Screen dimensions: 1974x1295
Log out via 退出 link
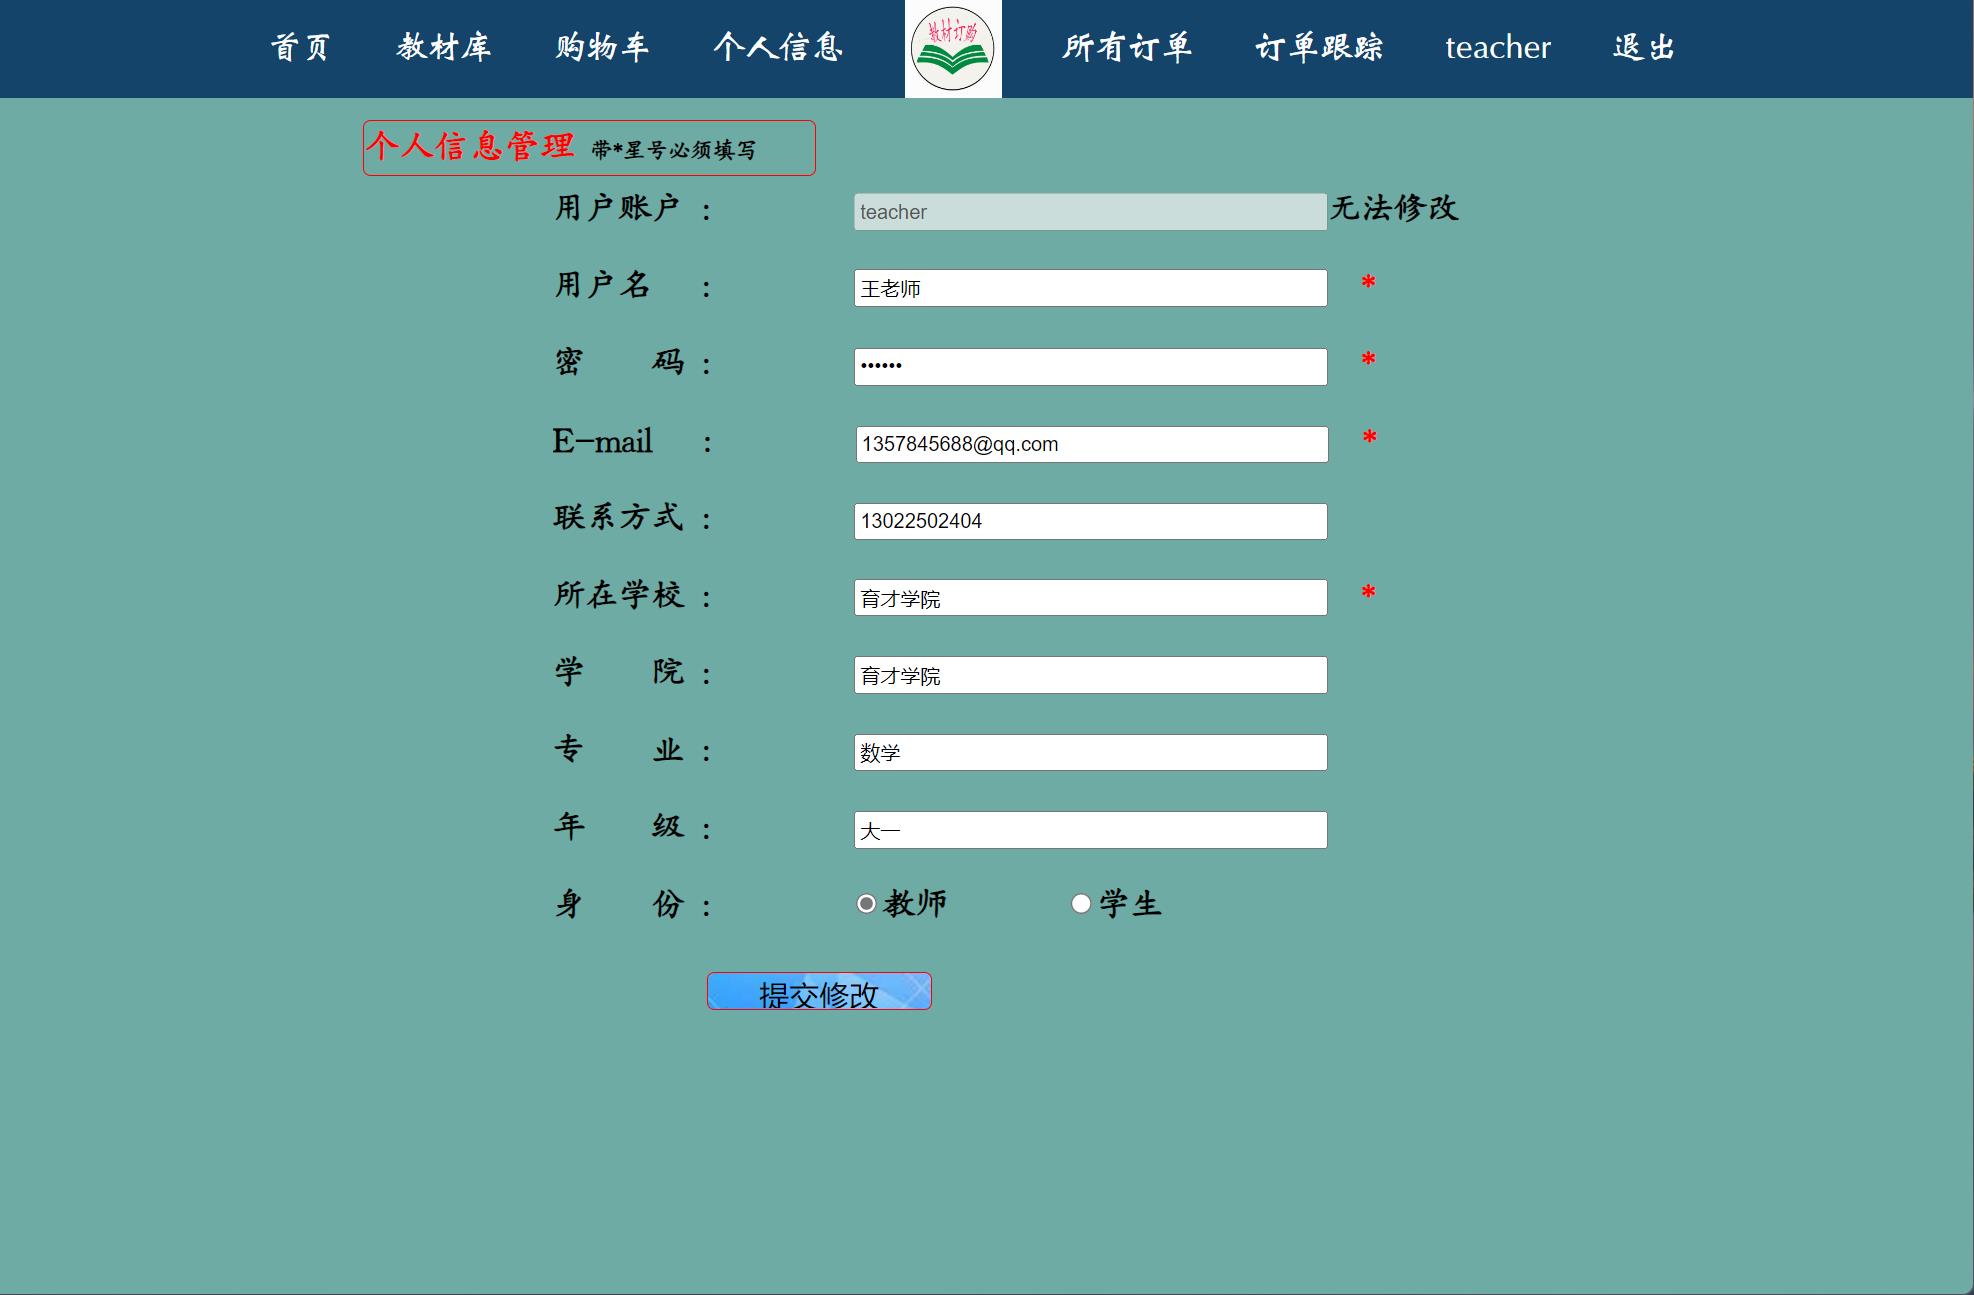[1643, 48]
